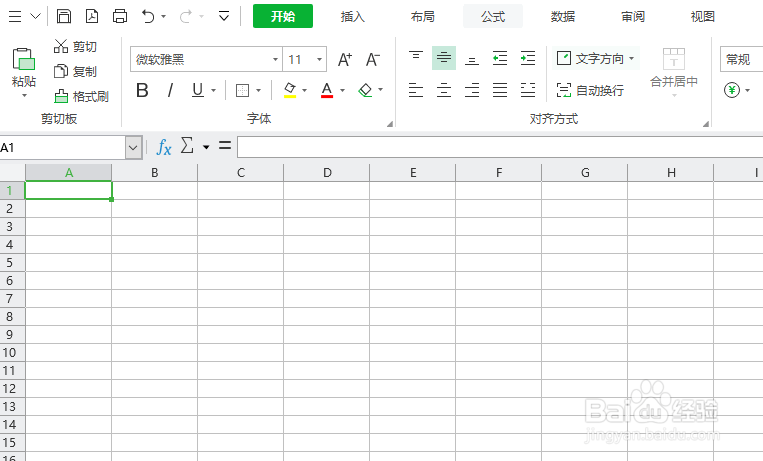This screenshot has width=763, height=461.
Task: Open the font size 11 dropdown
Action: tap(319, 59)
